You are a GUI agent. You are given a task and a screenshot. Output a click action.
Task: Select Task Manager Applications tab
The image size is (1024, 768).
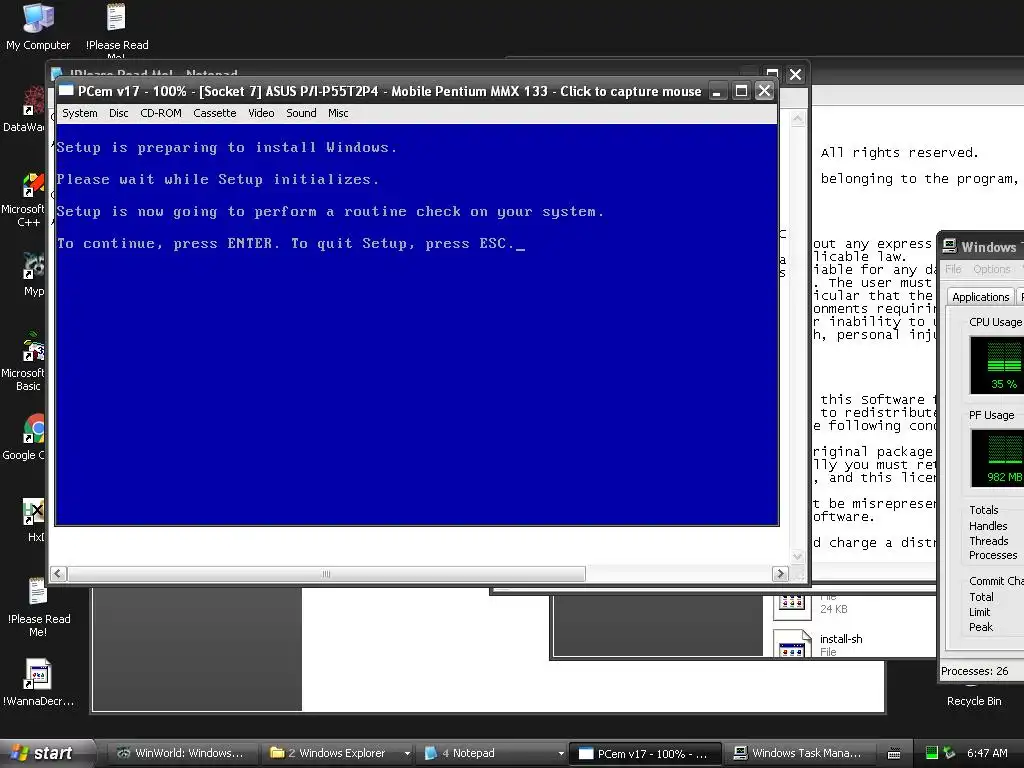(980, 297)
